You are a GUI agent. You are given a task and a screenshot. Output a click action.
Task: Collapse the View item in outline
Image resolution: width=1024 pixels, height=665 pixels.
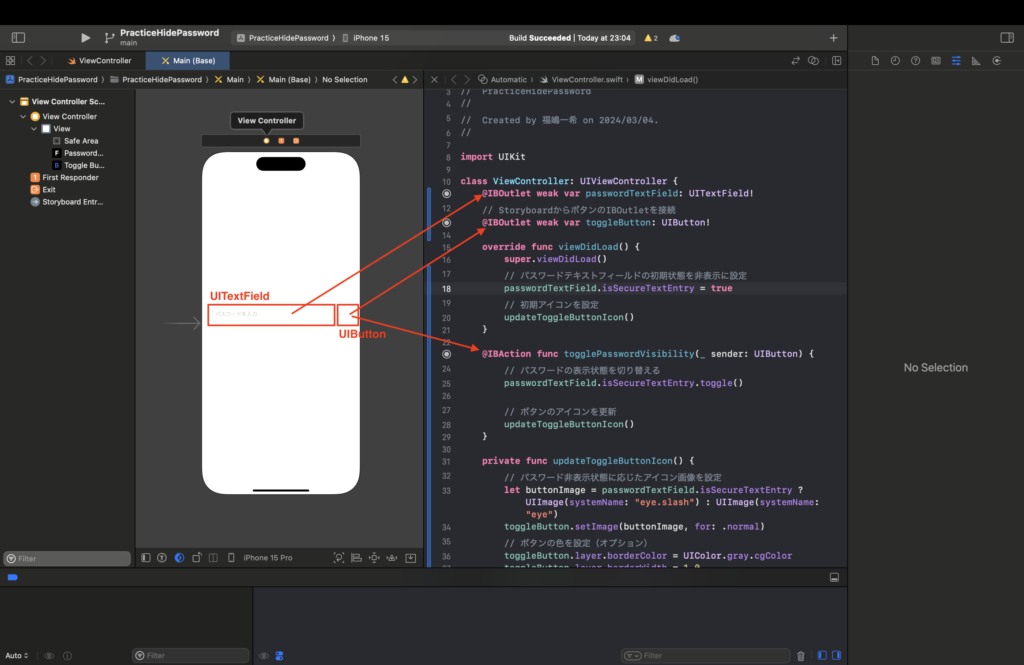tap(34, 129)
